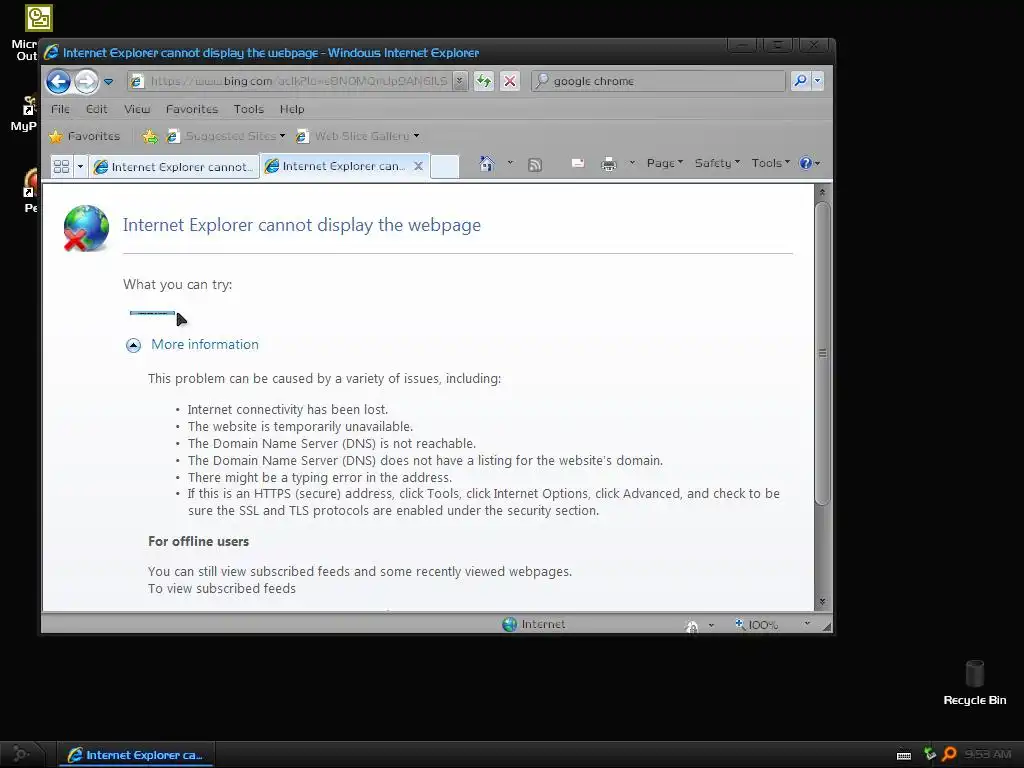
Task: Open the address bar history dropdown arrow
Action: tap(460, 81)
